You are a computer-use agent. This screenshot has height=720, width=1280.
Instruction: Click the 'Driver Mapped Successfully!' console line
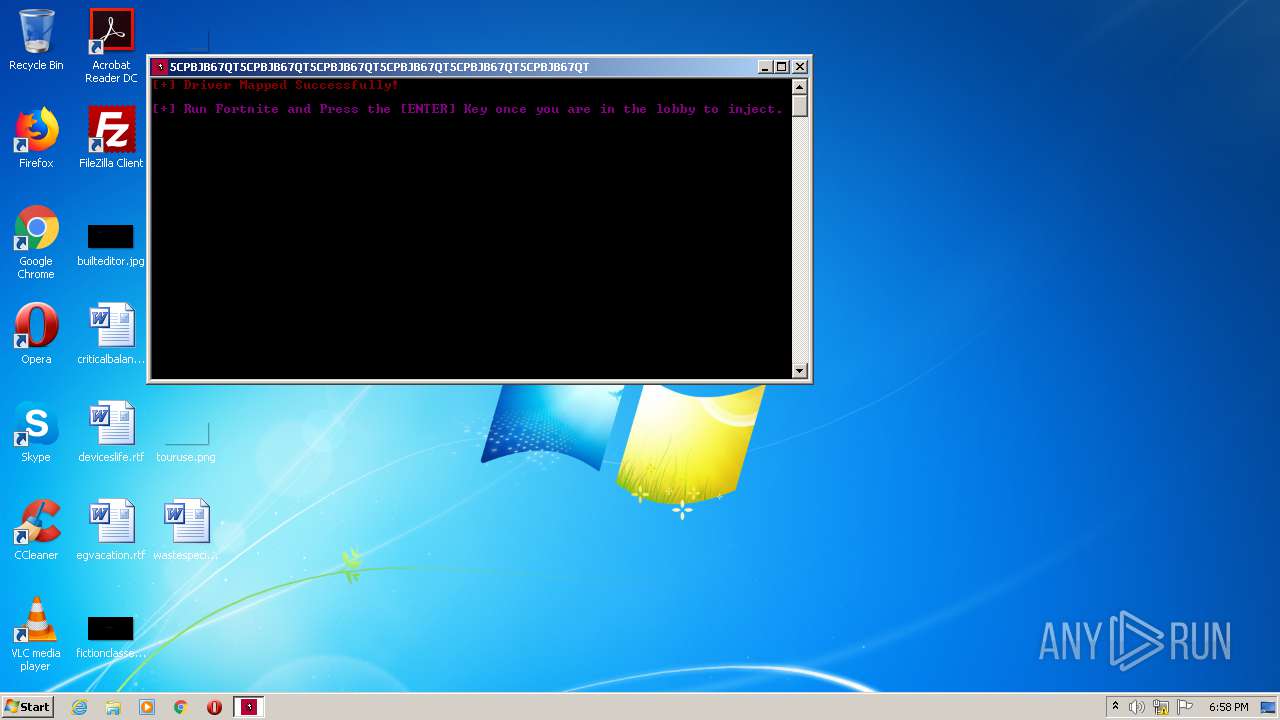click(276, 85)
